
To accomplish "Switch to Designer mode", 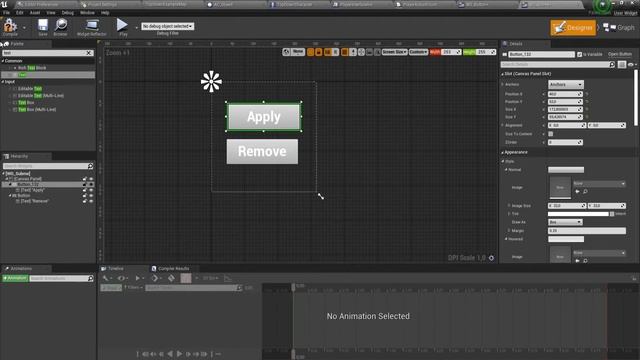I will coord(573,27).
